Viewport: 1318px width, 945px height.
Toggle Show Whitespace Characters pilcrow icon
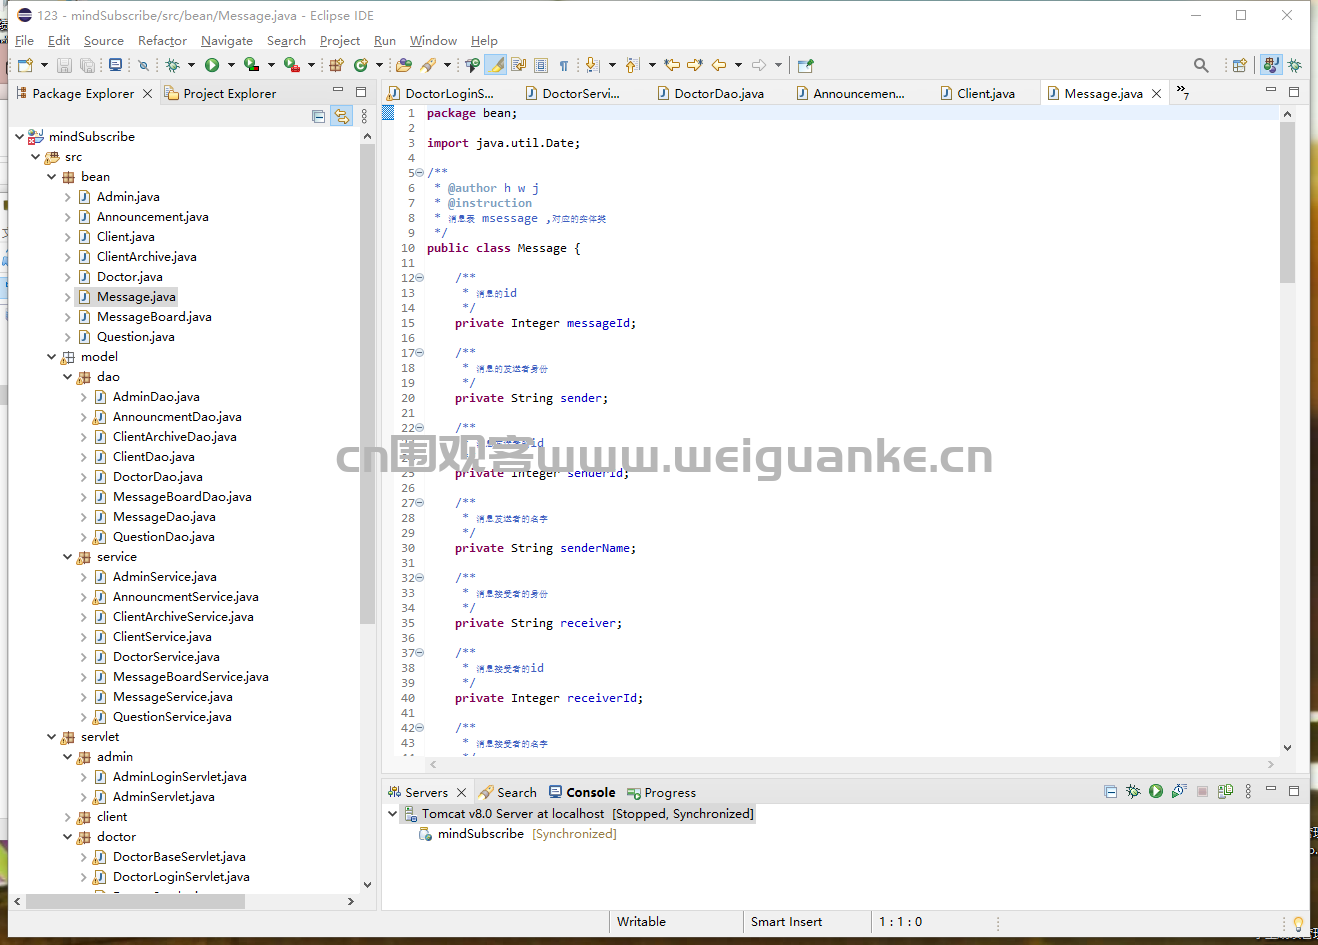click(x=563, y=65)
